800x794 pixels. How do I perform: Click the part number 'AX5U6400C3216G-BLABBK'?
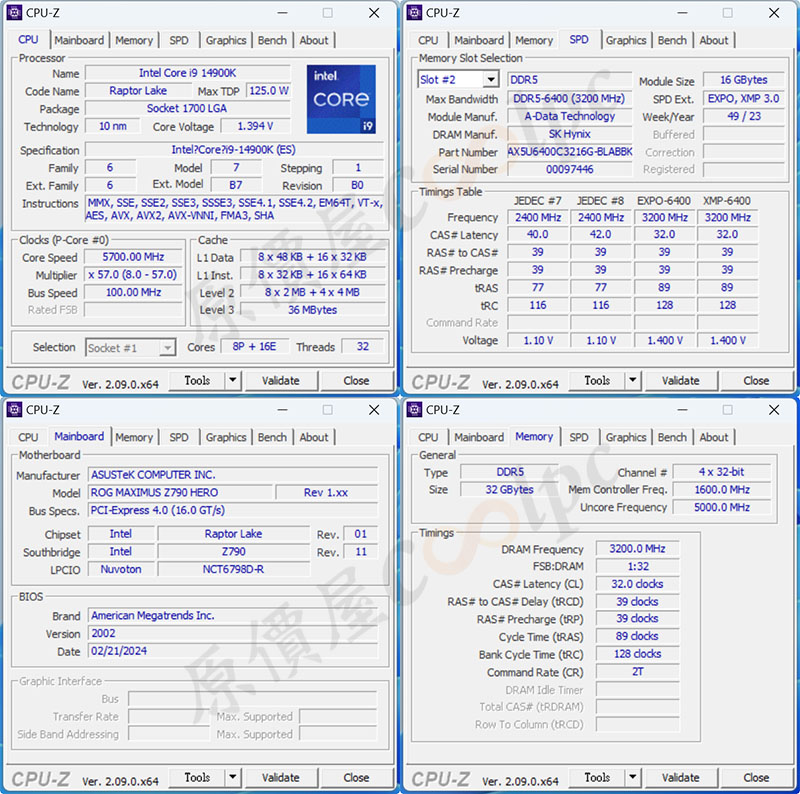pyautogui.click(x=569, y=152)
